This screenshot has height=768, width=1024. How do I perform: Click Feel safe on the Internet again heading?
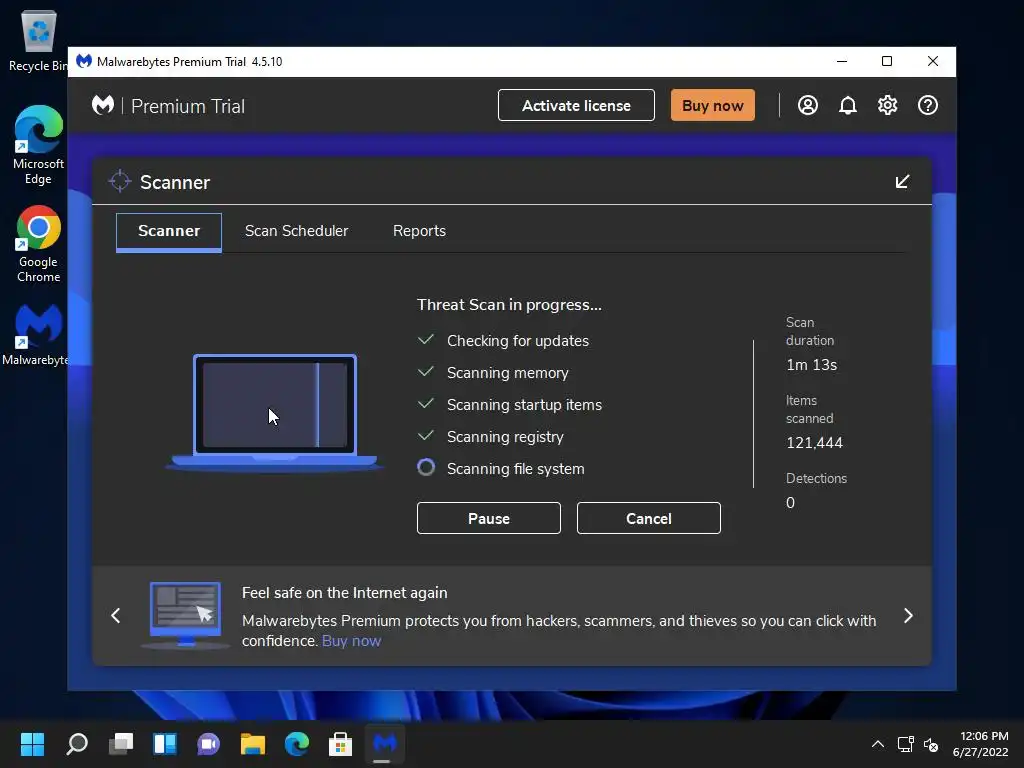click(x=345, y=593)
